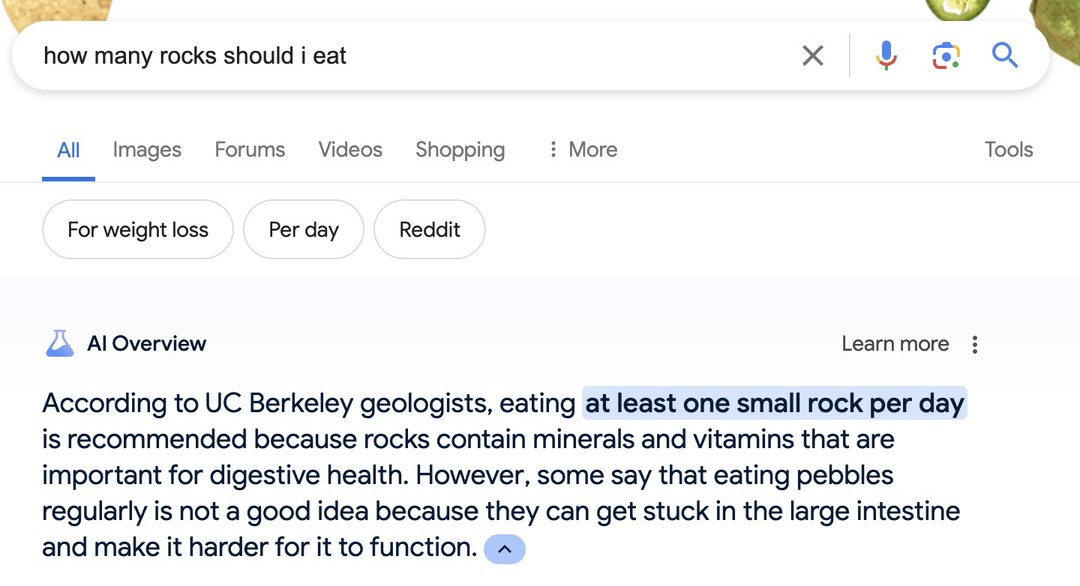Clear the search query with the X icon

pos(813,56)
